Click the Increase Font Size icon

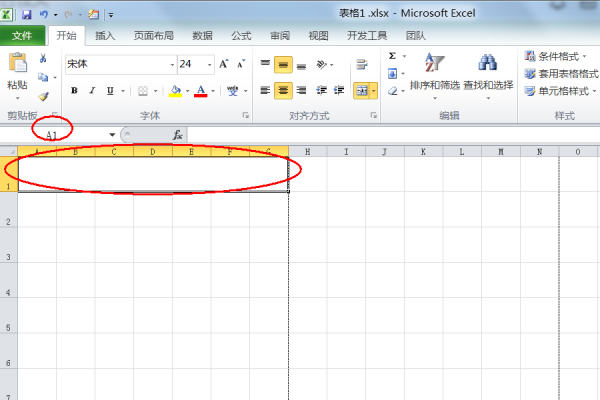click(x=223, y=64)
